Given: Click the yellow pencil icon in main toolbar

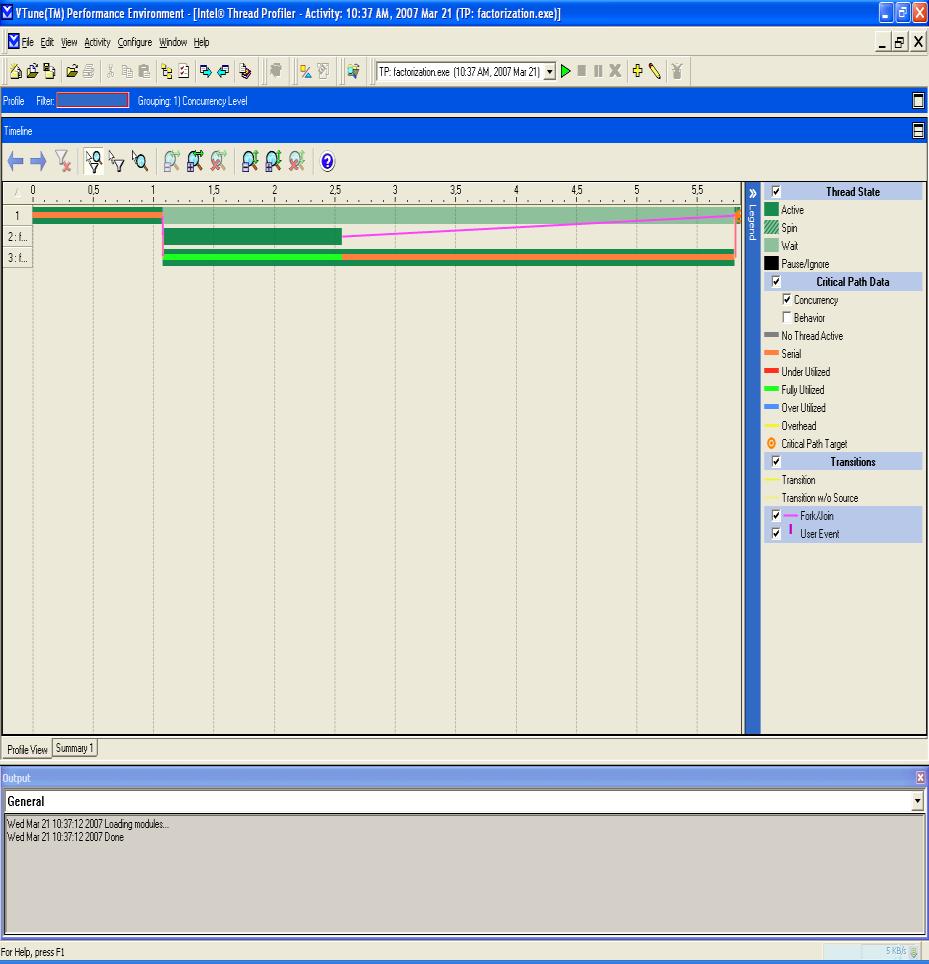Looking at the screenshot, I should (654, 71).
